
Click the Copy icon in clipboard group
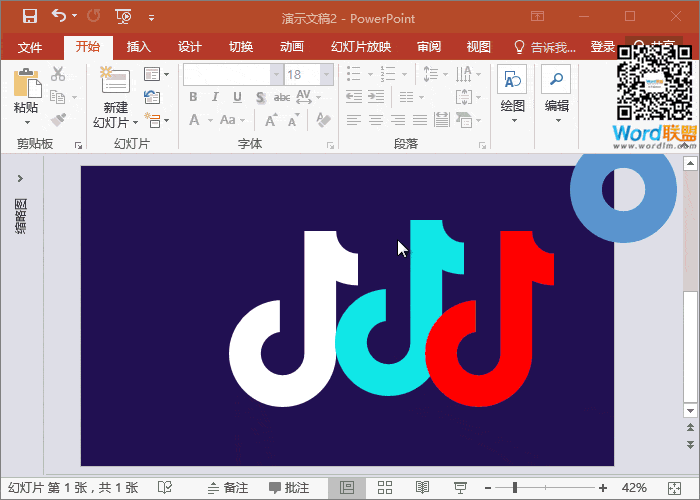(58, 97)
